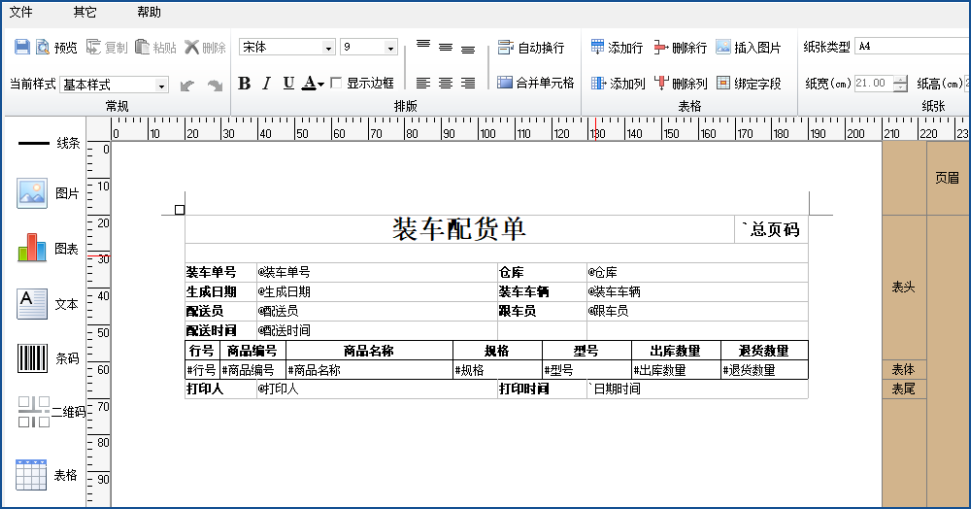Toggle italic text formatting
The image size is (971, 509).
pyautogui.click(x=266, y=84)
